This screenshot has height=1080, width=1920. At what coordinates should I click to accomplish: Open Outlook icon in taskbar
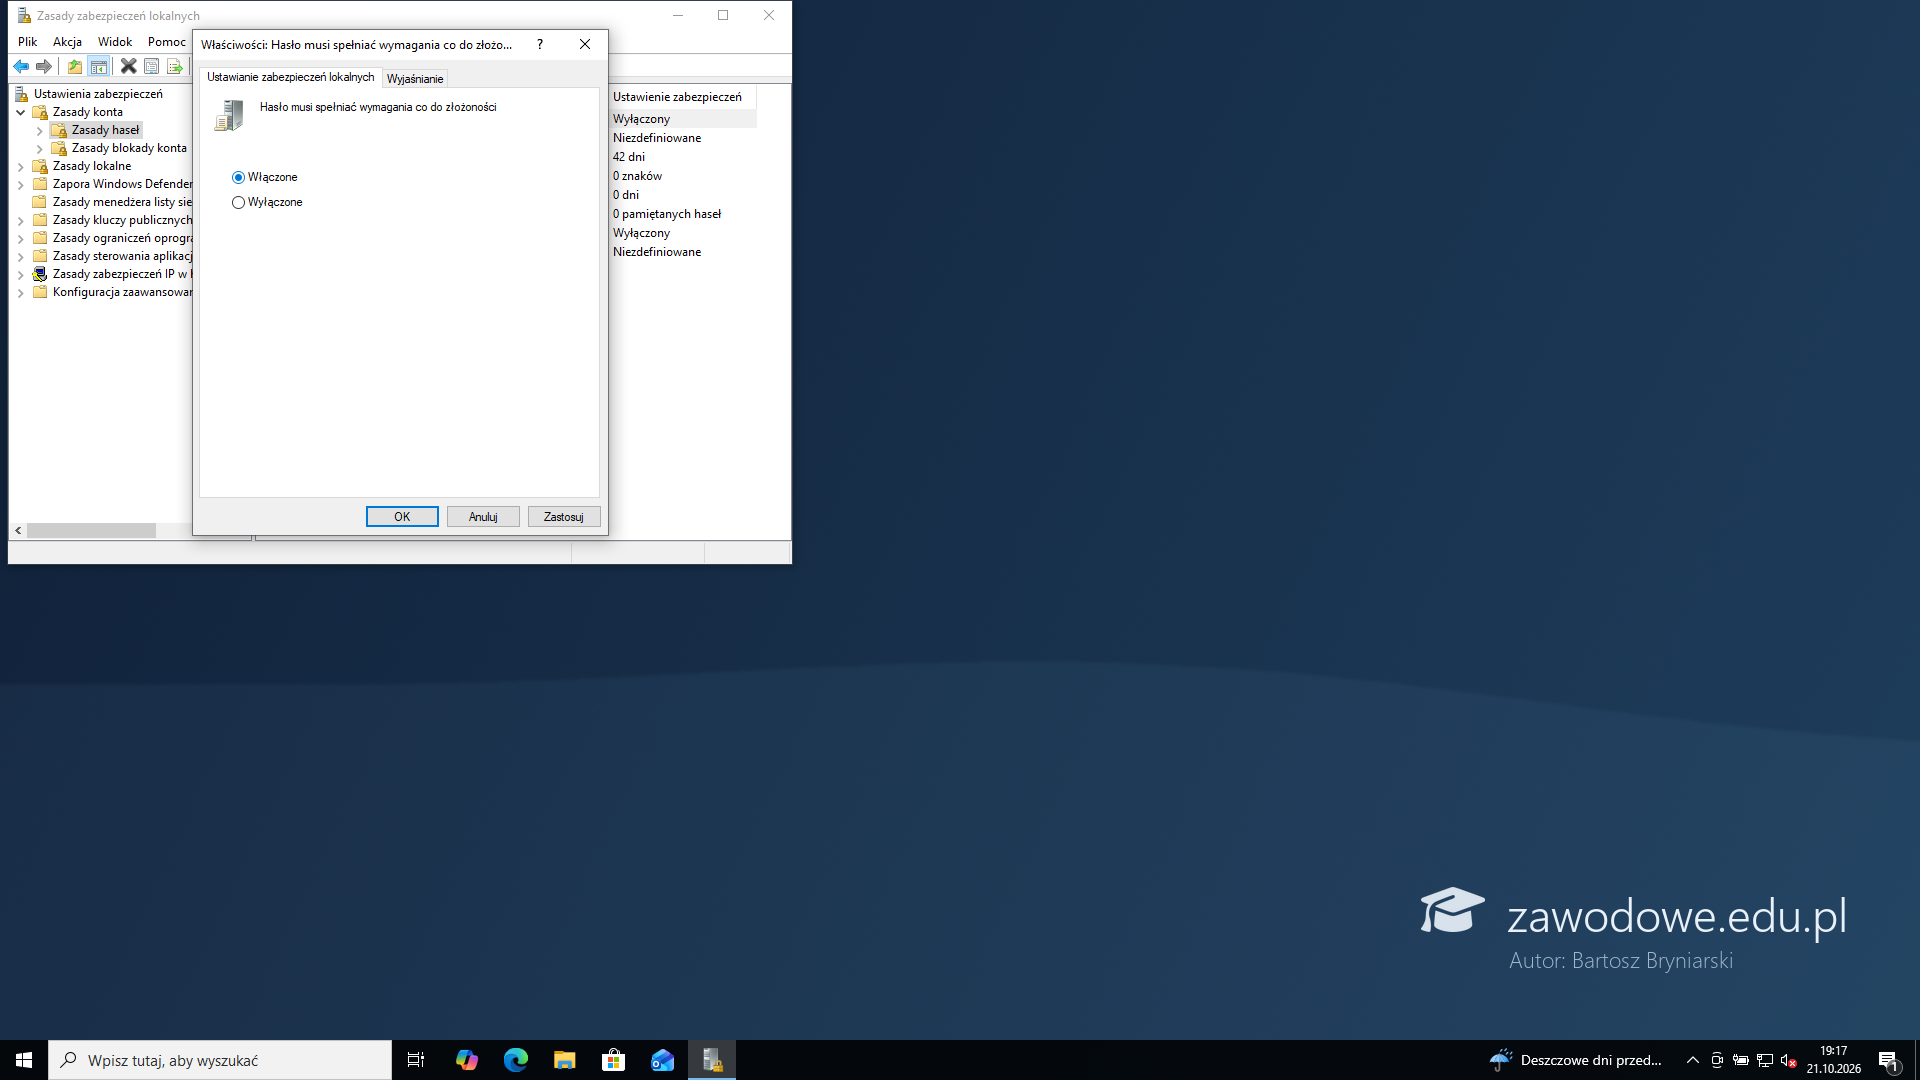(x=663, y=1060)
